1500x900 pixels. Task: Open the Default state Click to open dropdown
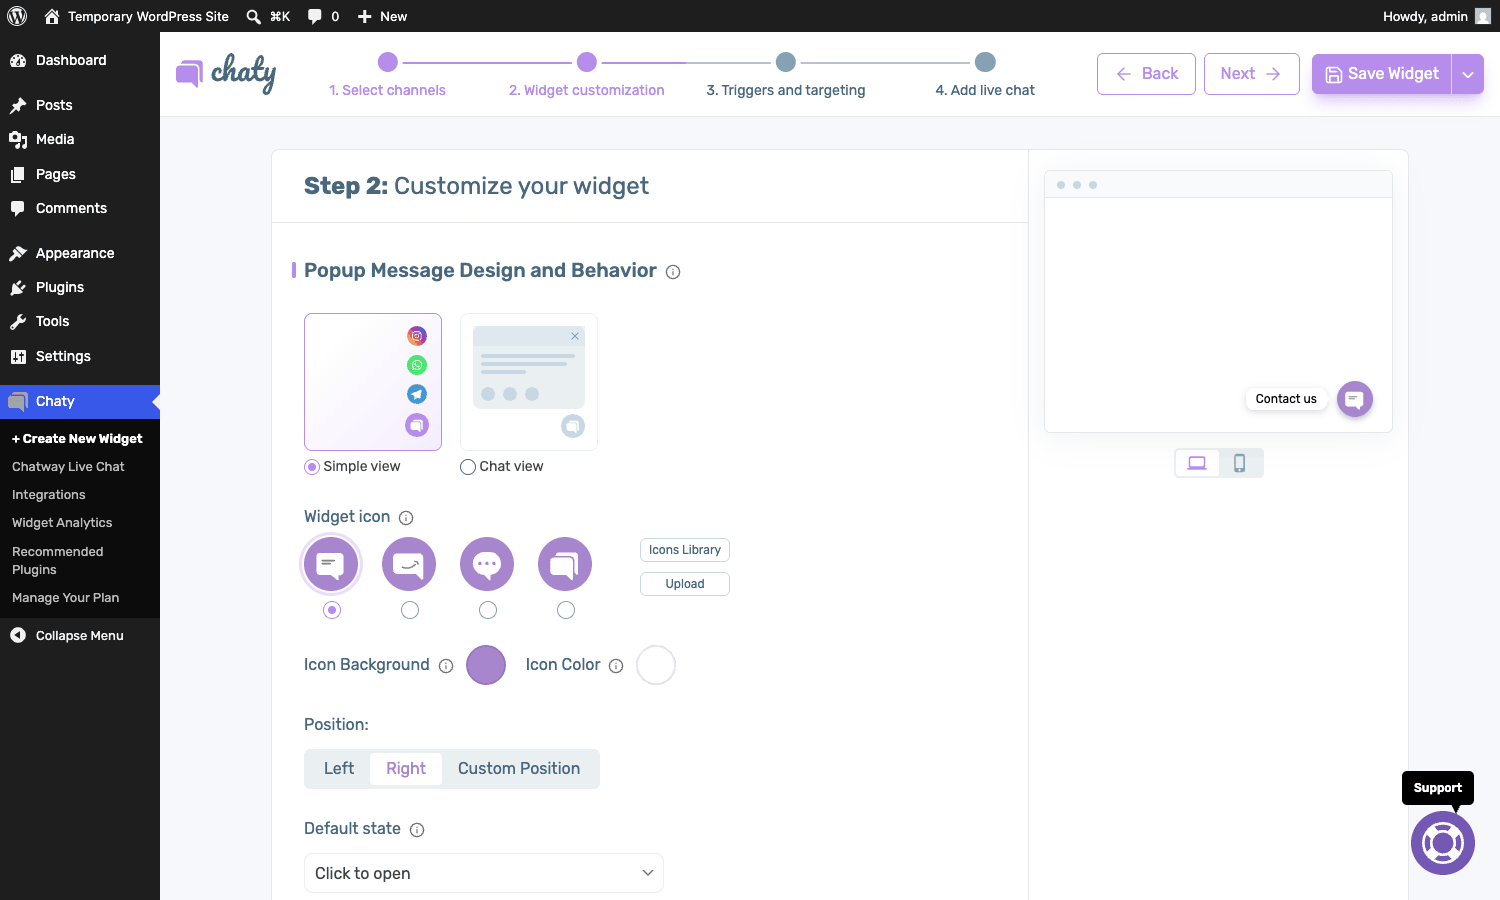click(x=484, y=873)
